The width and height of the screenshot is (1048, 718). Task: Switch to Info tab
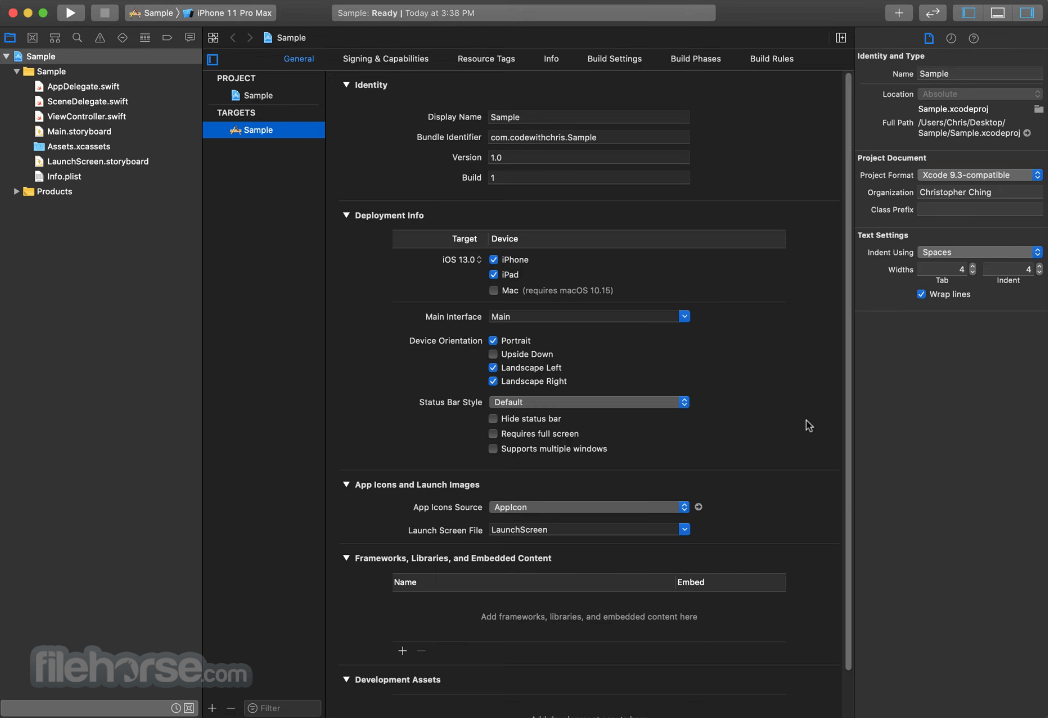point(551,59)
